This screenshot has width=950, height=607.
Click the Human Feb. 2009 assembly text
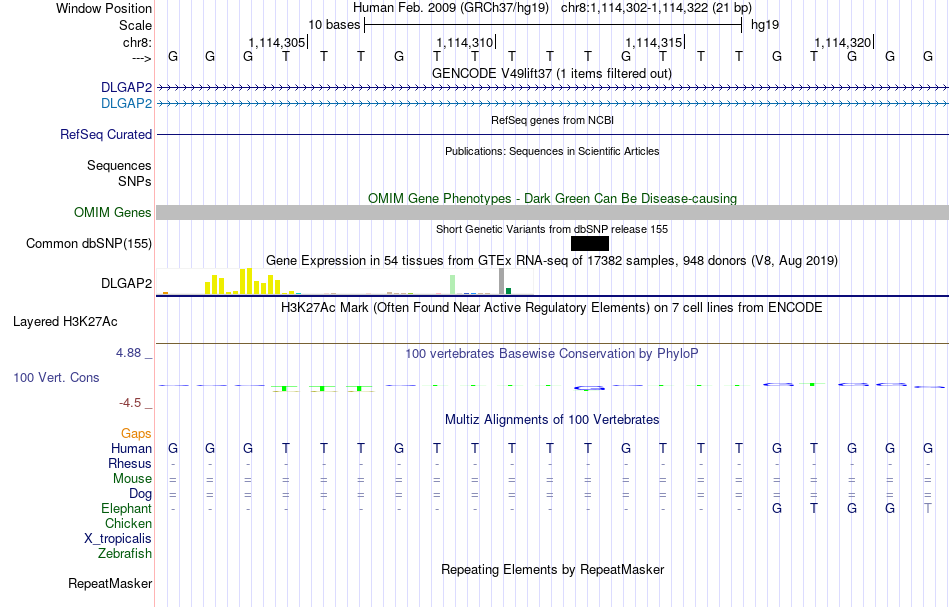(x=451, y=8)
